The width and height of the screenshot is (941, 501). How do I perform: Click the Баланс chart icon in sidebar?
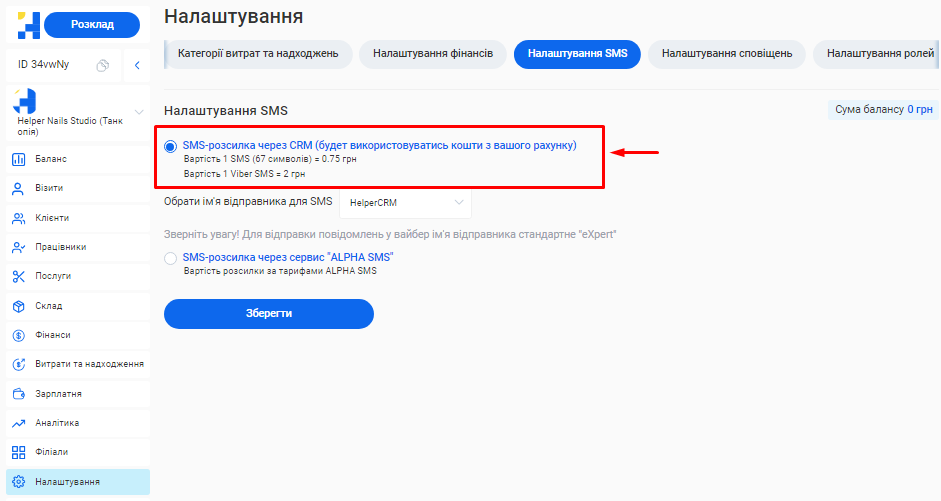tap(18, 159)
